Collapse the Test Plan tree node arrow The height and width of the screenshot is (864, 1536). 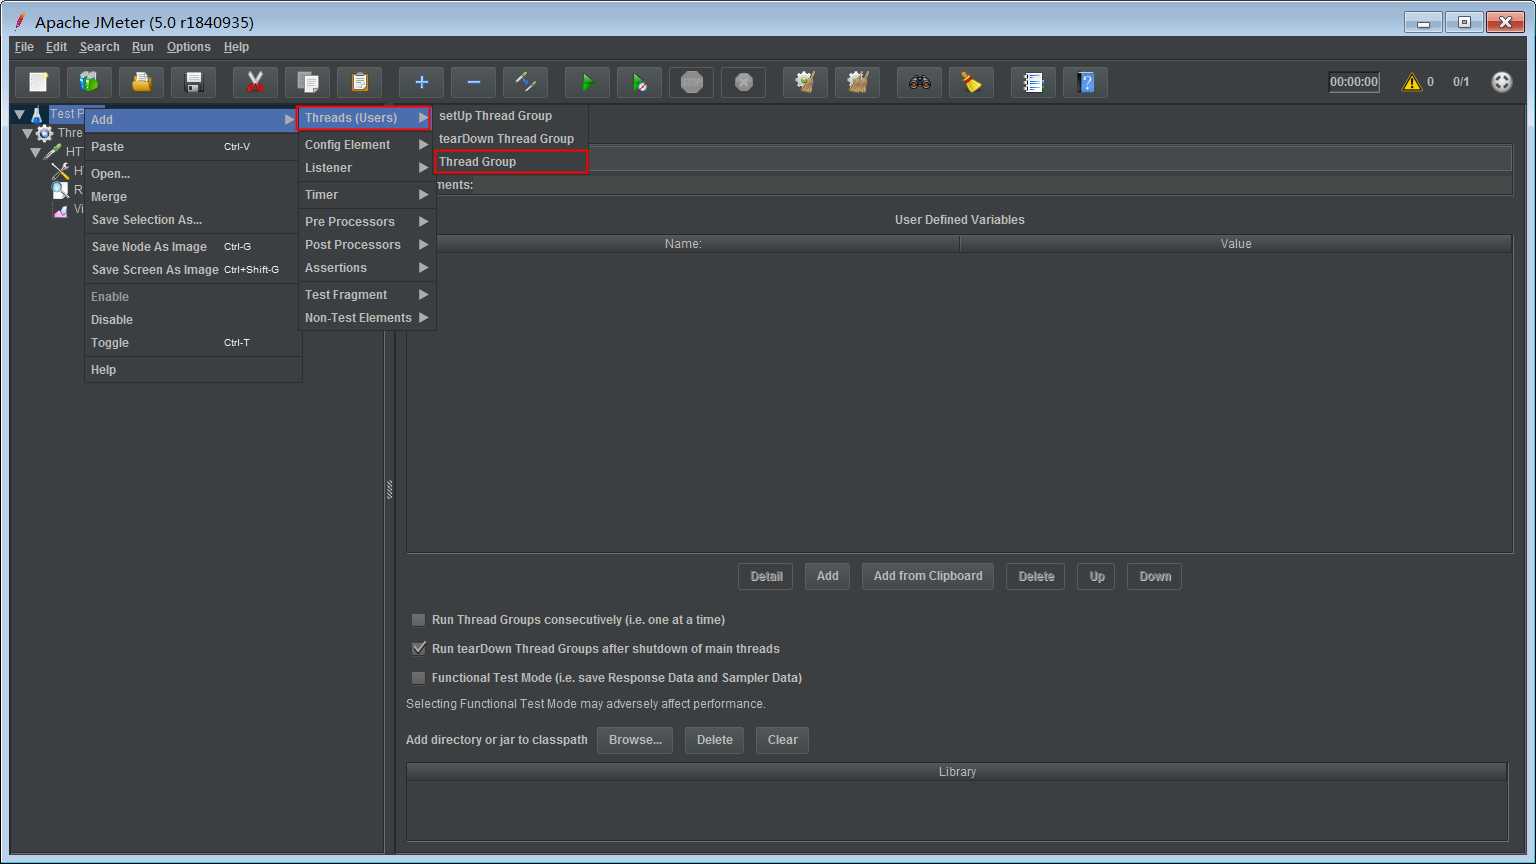tap(19, 115)
